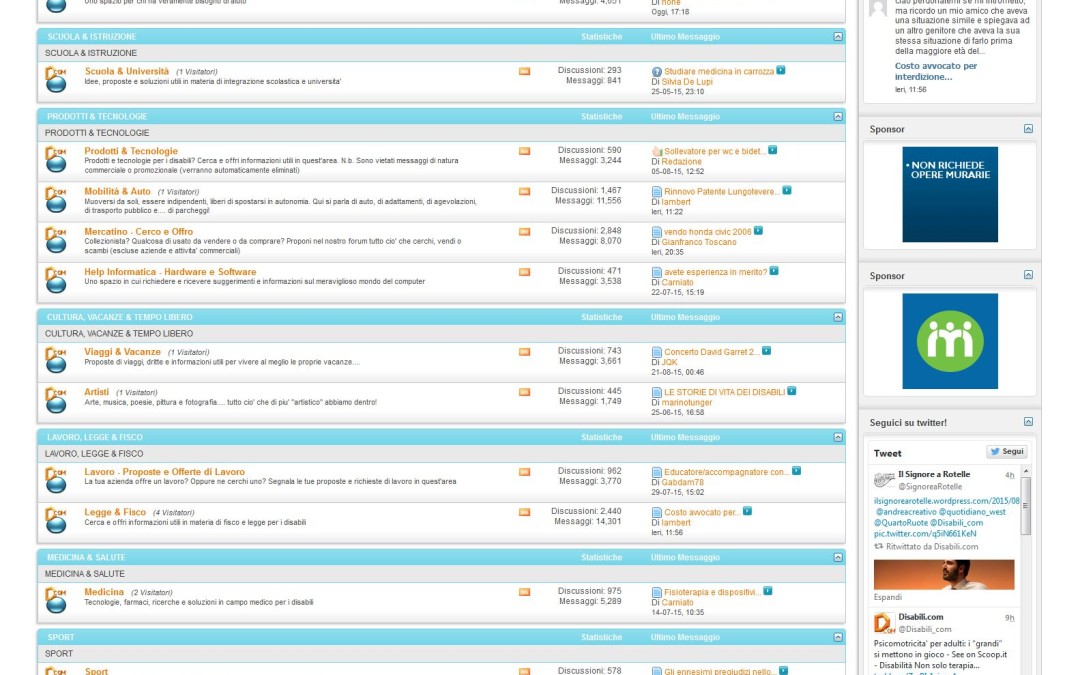Open the Artisti forum
The image size is (1080, 675).
point(96,392)
